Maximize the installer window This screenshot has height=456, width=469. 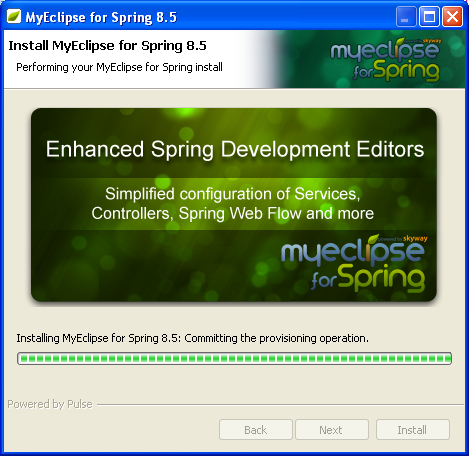pyautogui.click(x=429, y=17)
